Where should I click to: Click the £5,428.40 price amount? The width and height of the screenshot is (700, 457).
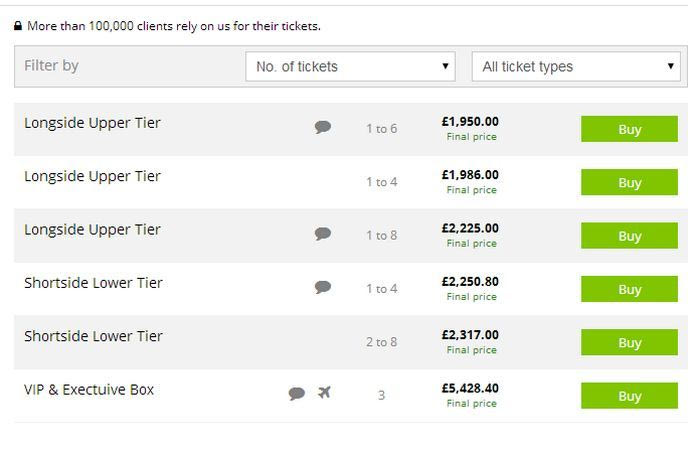click(x=470, y=388)
